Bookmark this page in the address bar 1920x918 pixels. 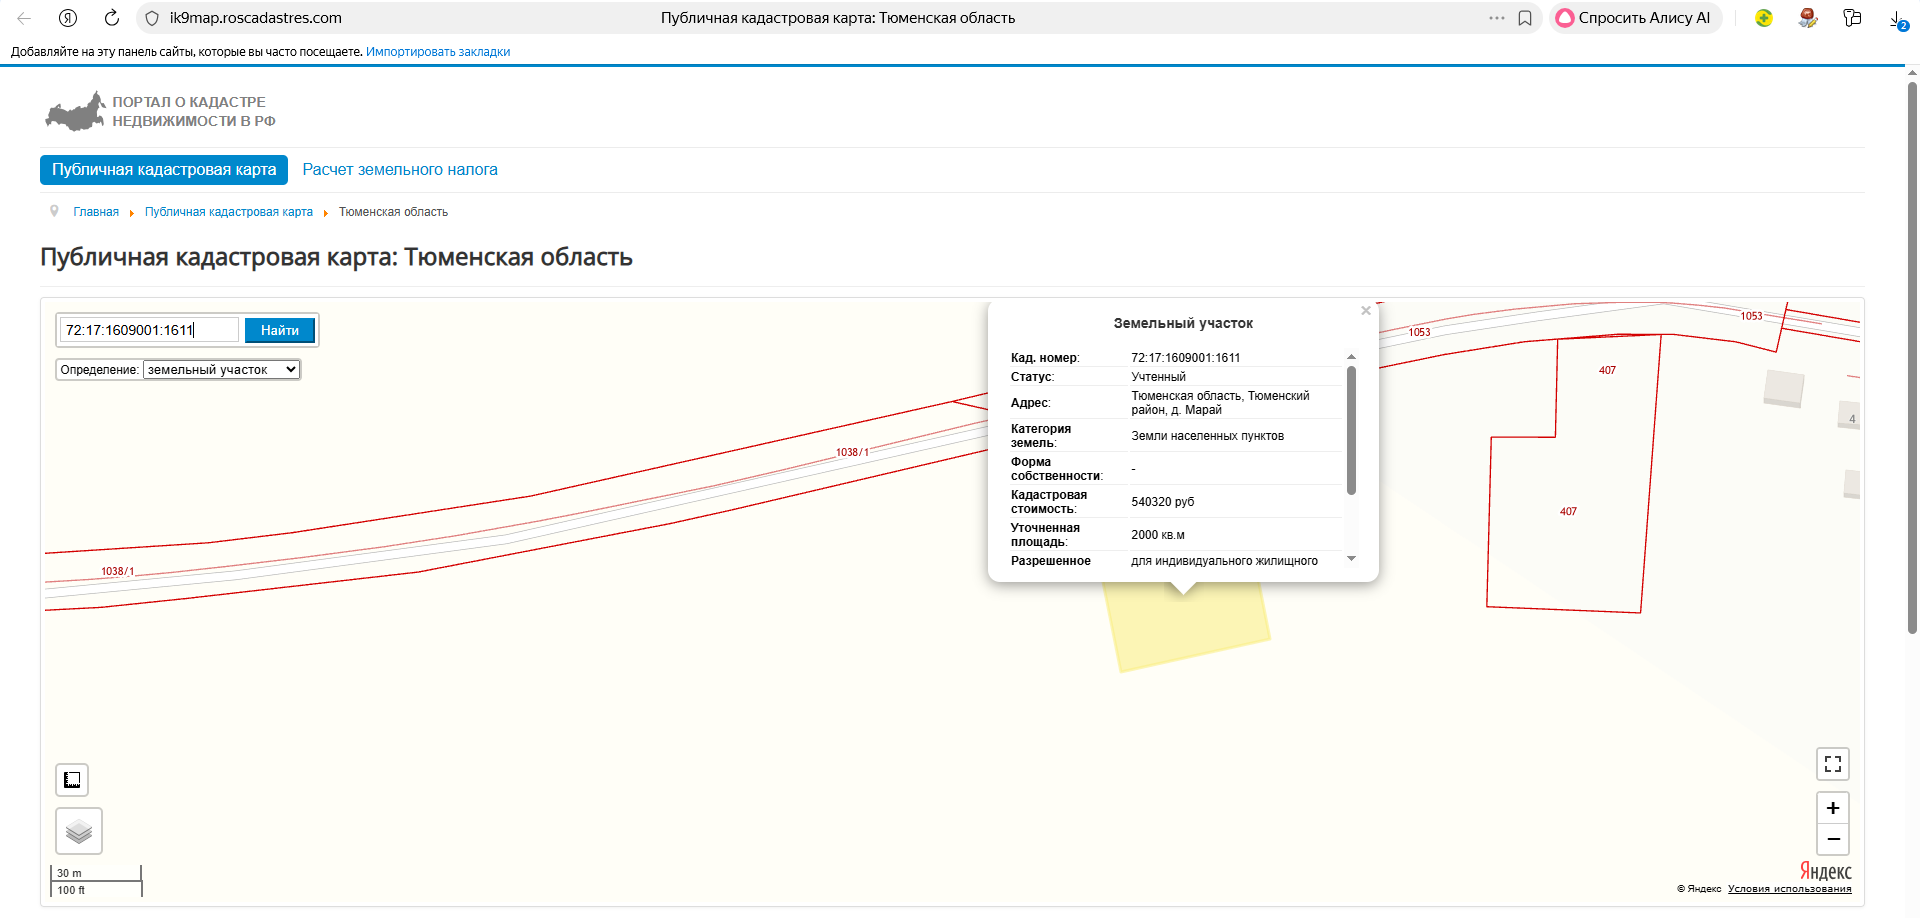click(1525, 18)
